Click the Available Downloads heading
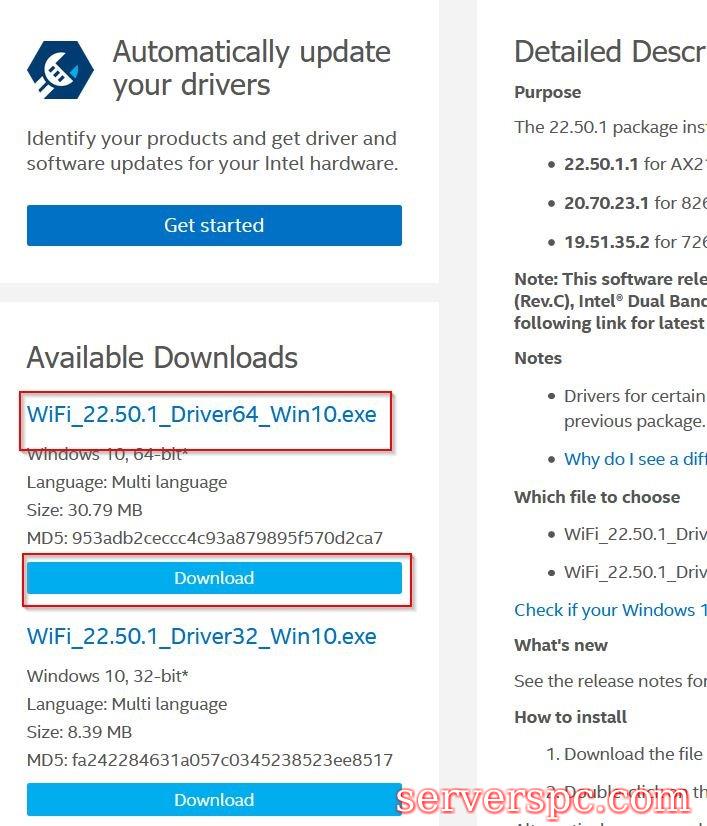 (162, 357)
